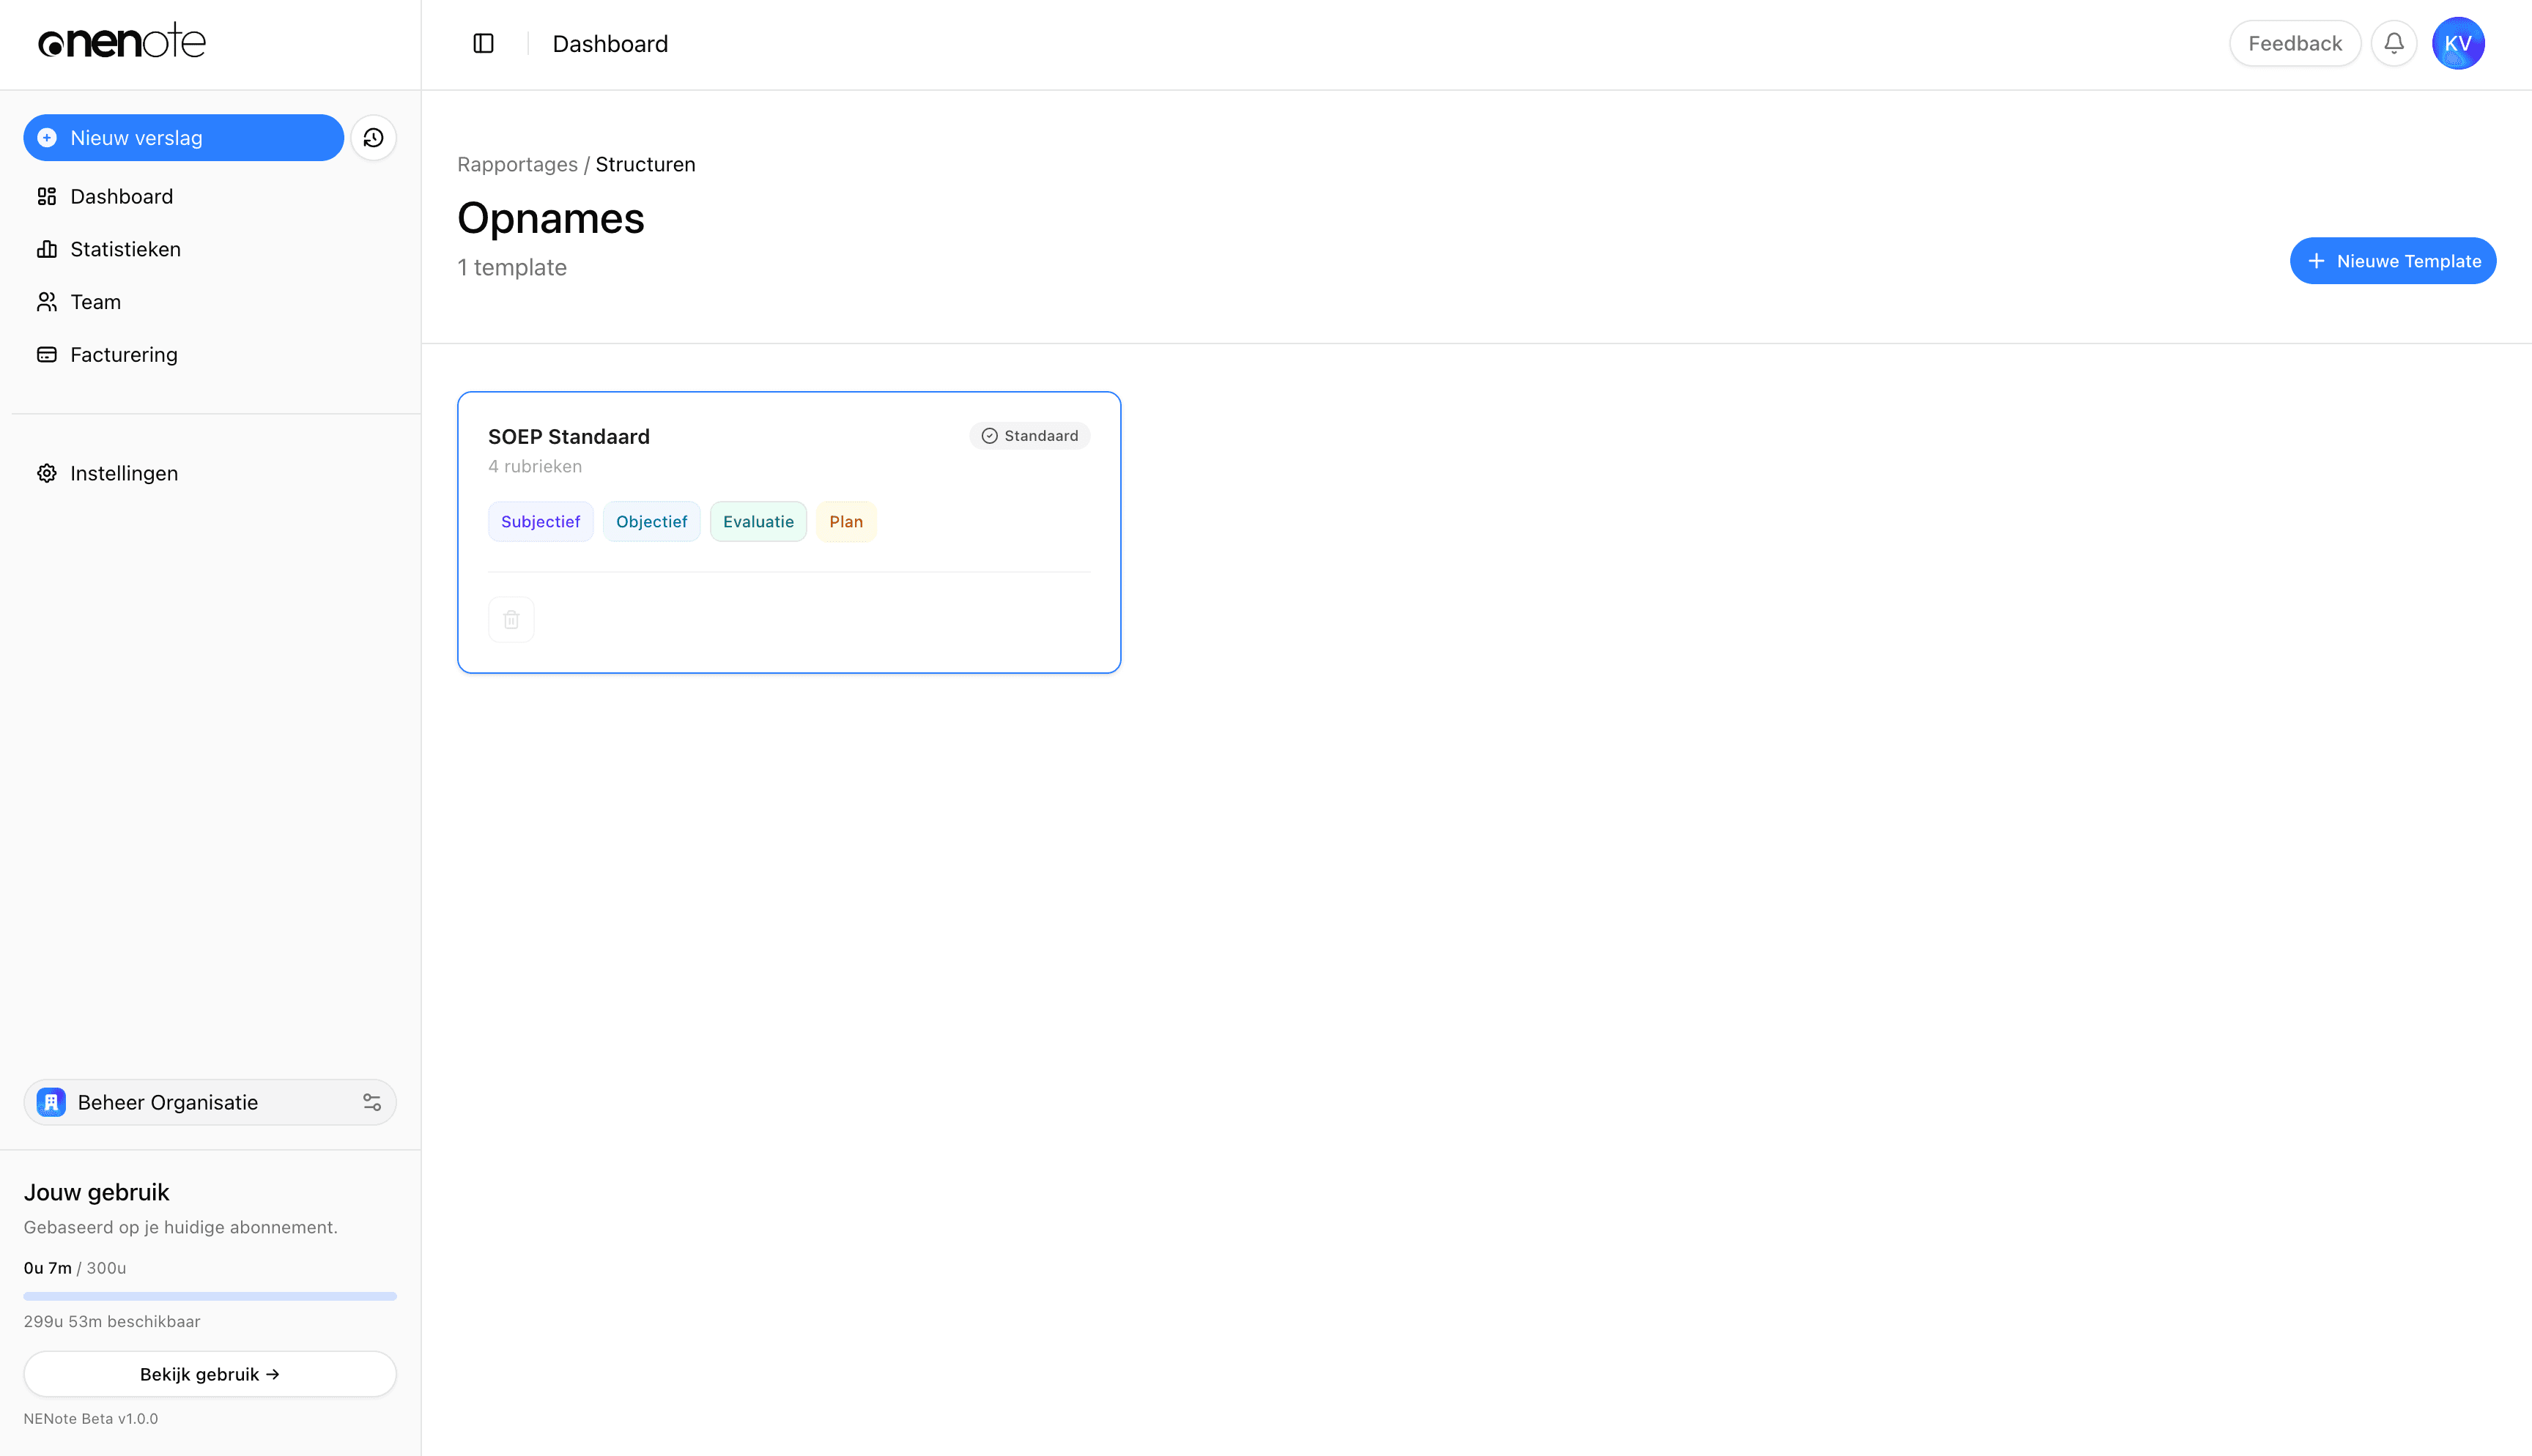Create a Nieuwe Template
The image size is (2532, 1456).
pos(2392,261)
